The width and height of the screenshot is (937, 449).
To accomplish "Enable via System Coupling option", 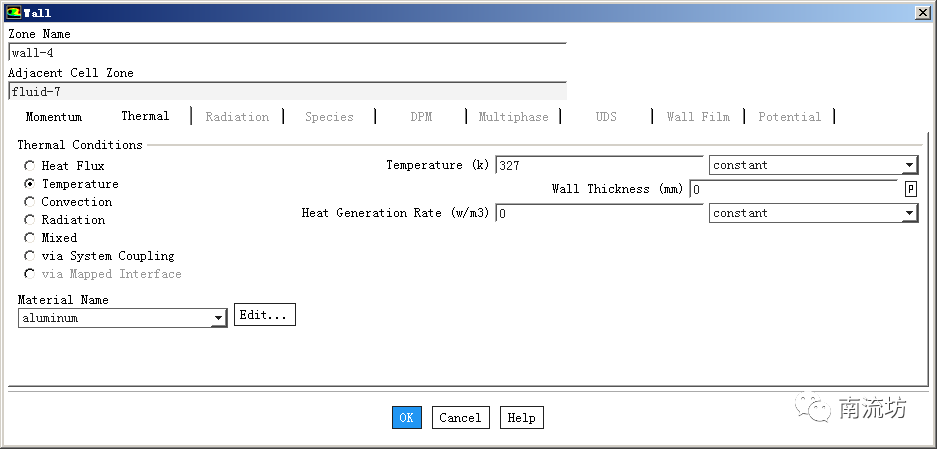I will pos(30,256).
